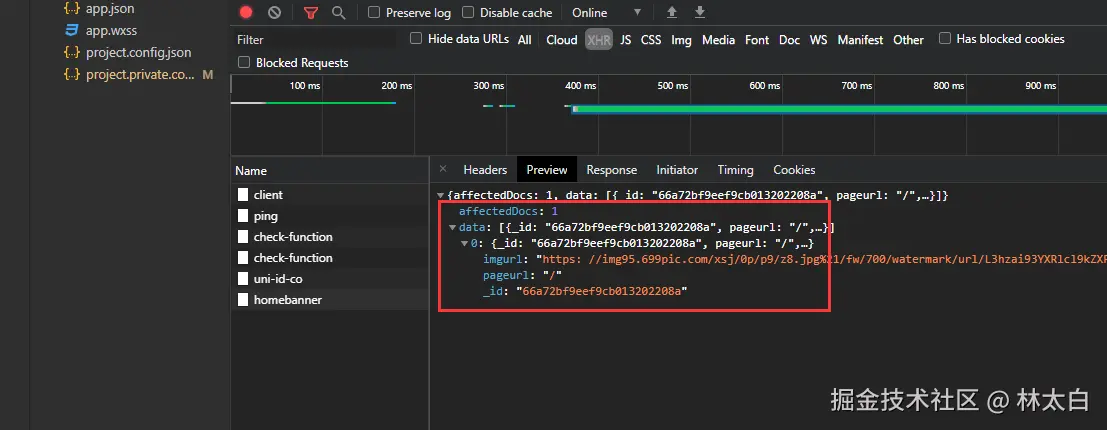1107x430 pixels.
Task: Select the first check-function request
Action: click(330, 237)
